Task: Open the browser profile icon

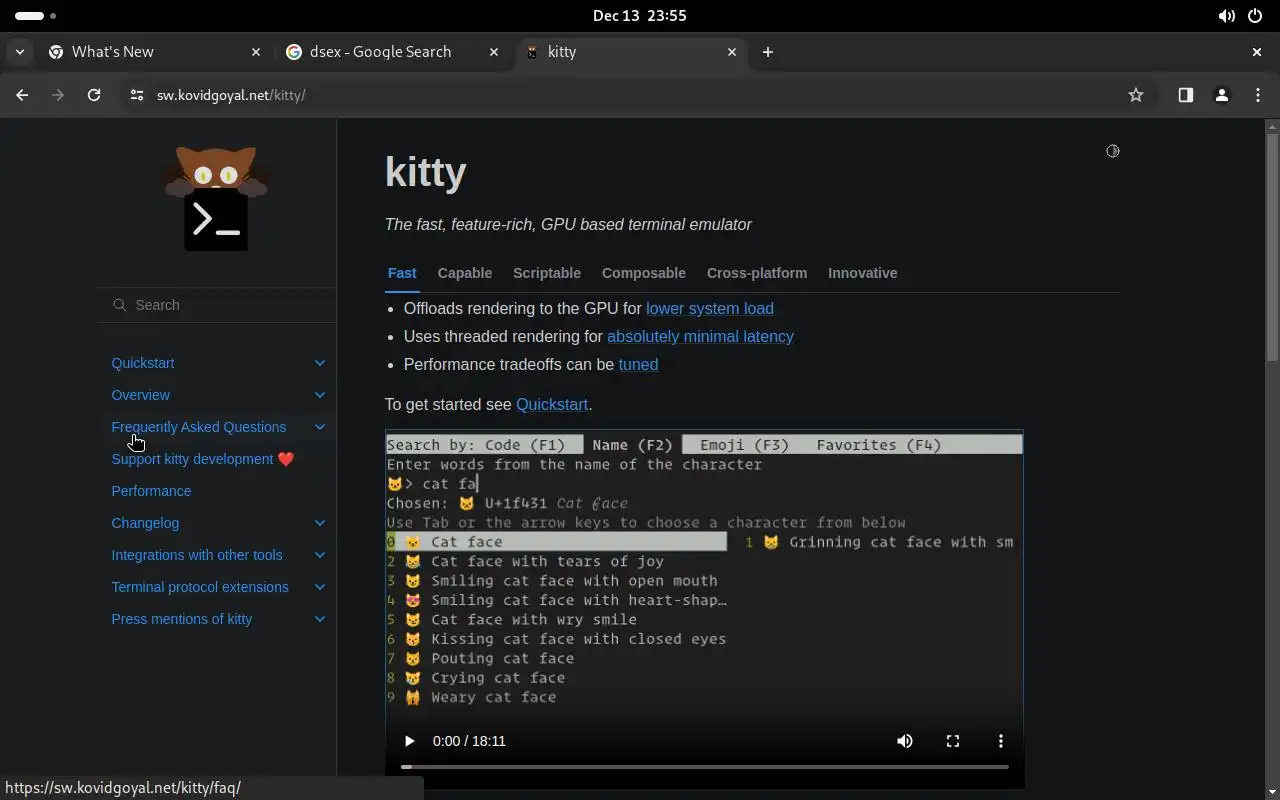Action: 1221,95
